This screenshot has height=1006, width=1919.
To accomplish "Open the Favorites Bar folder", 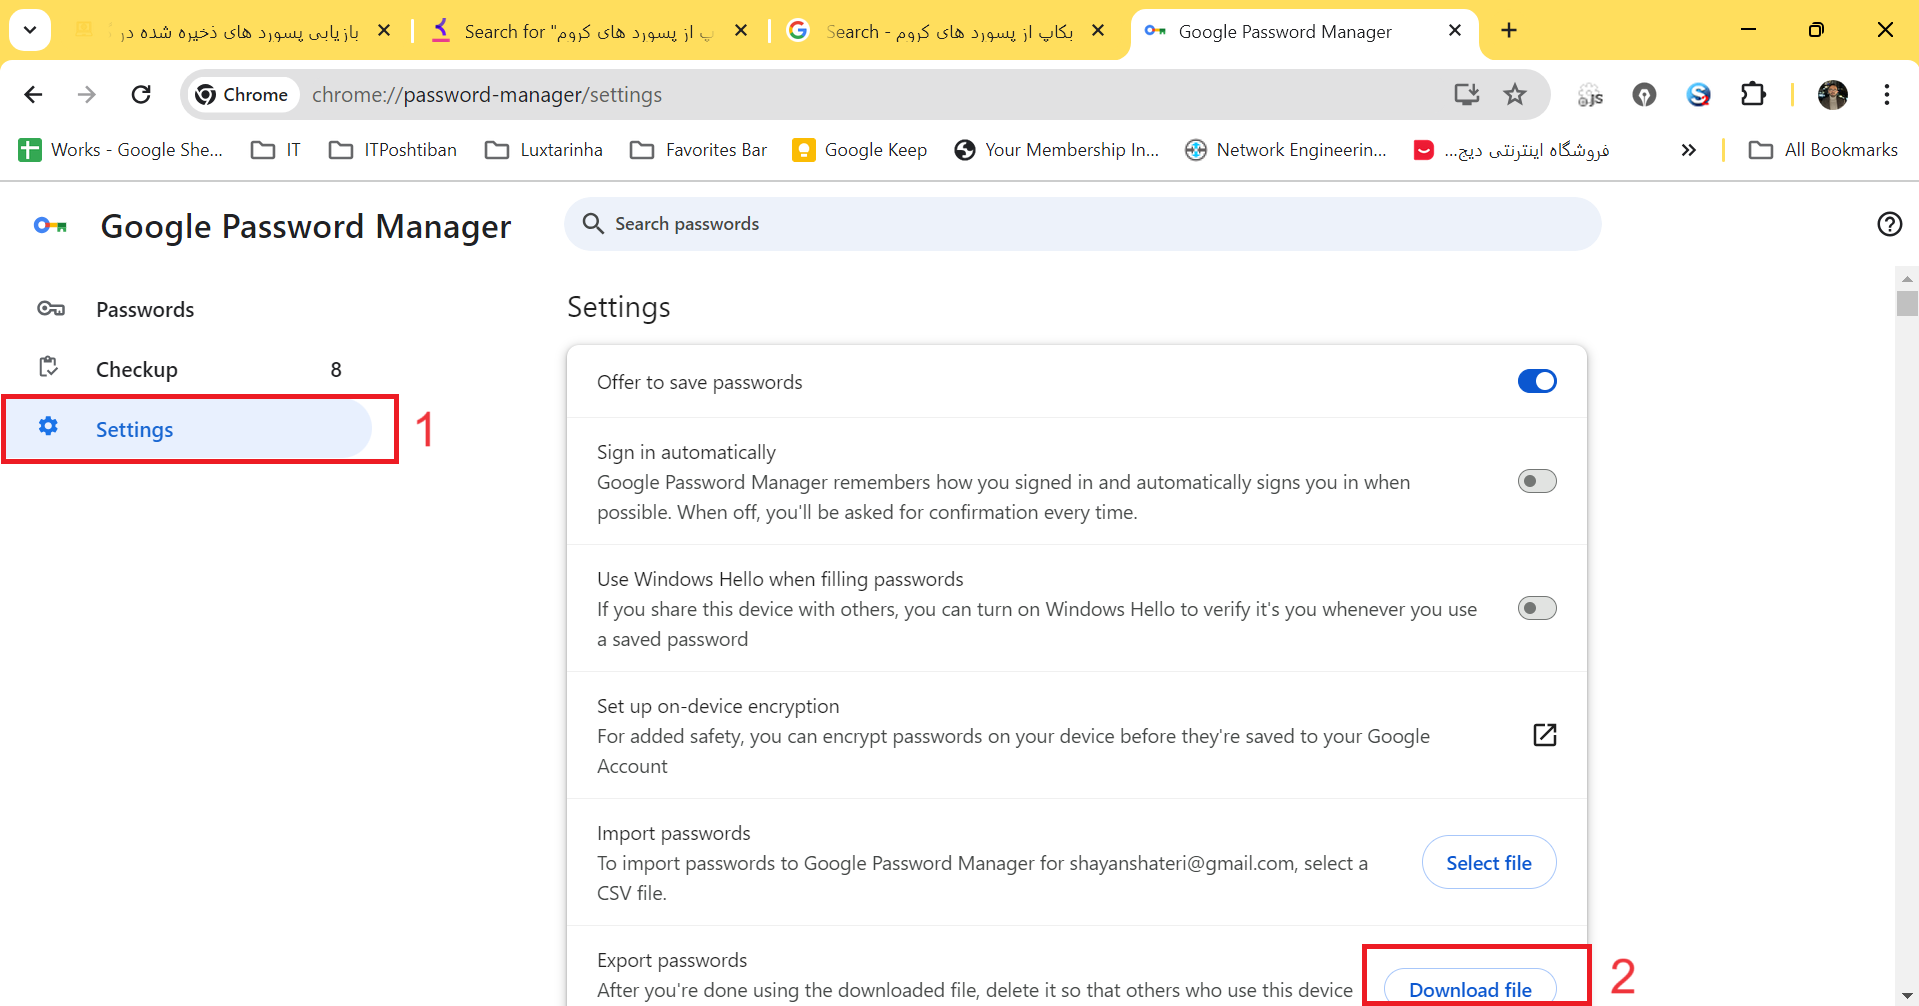I will coord(698,150).
